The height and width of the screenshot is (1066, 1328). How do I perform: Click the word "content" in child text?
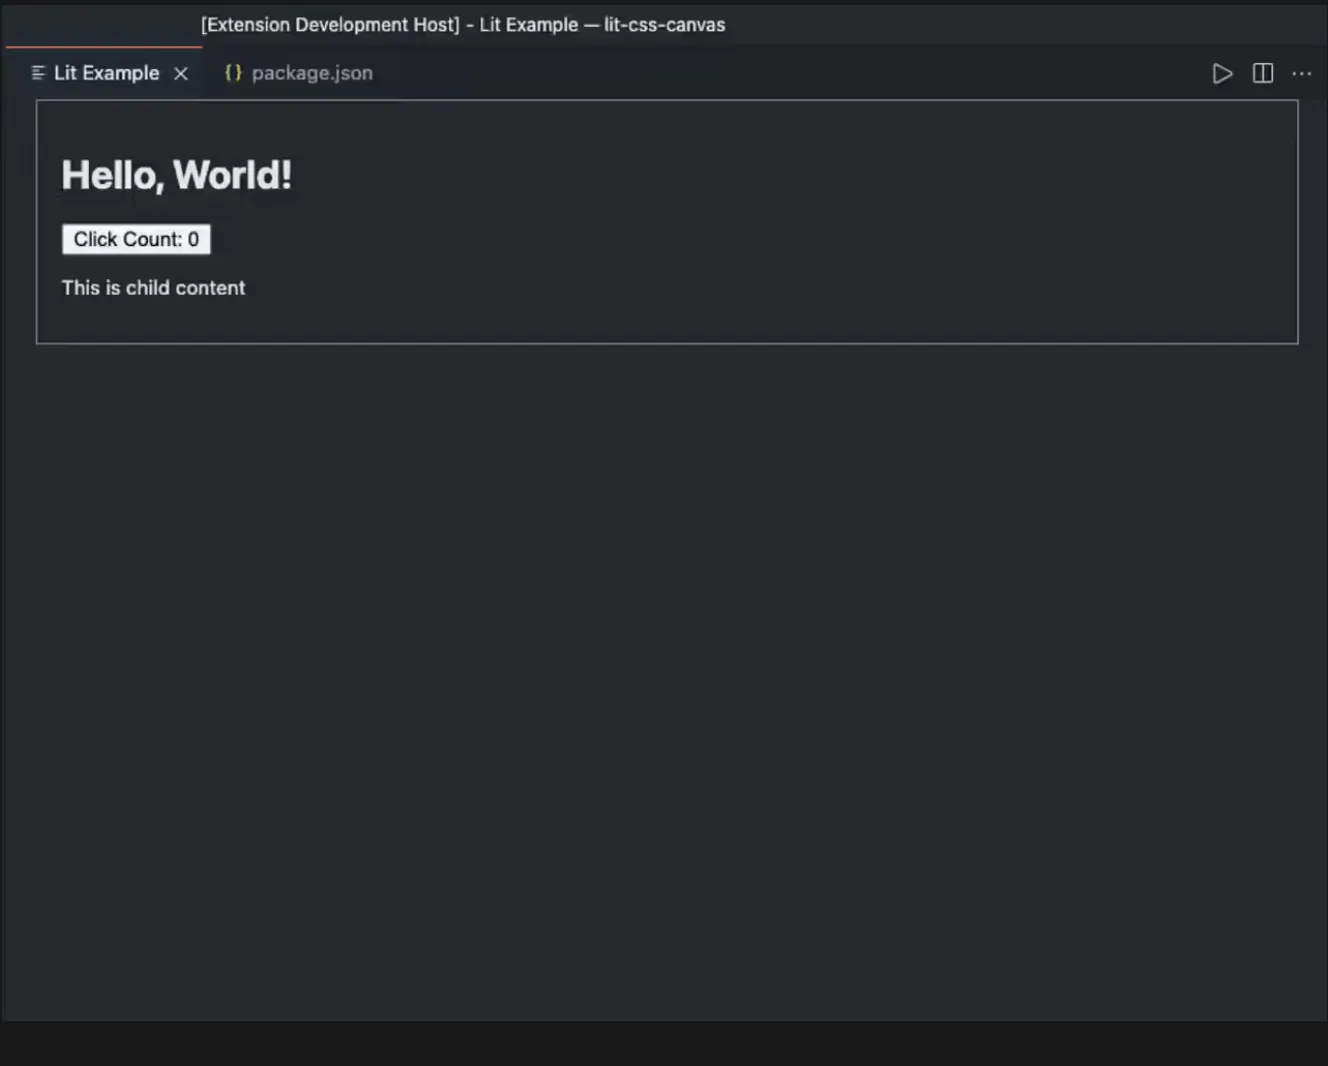210,288
